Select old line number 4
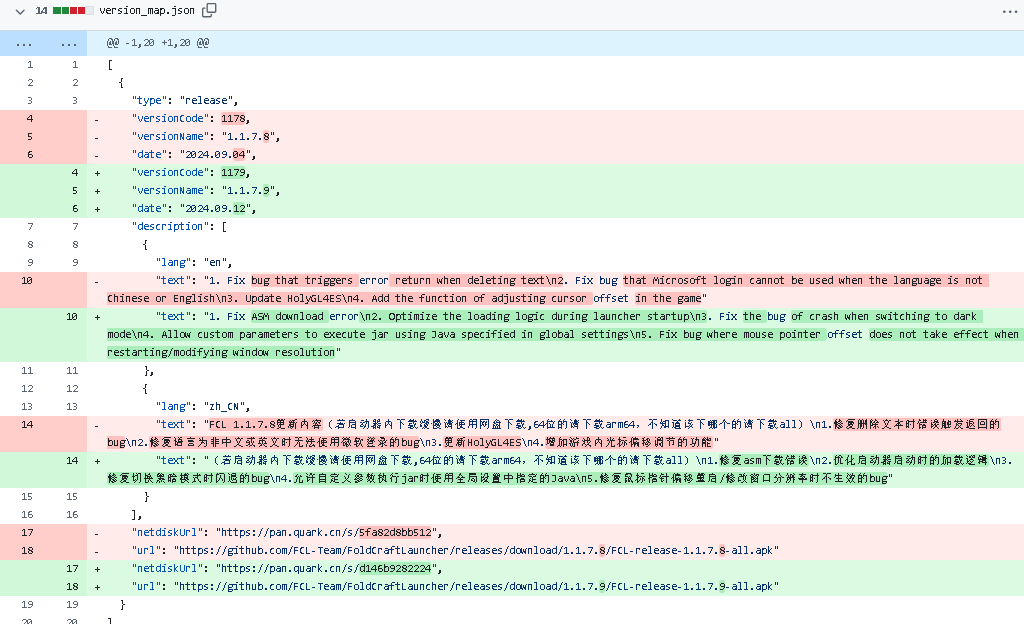 click(x=30, y=118)
